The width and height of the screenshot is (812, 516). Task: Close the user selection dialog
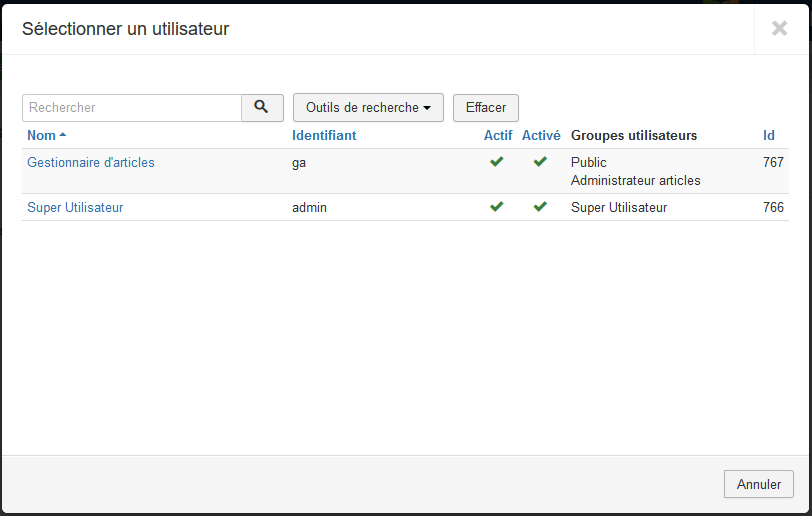tap(779, 29)
